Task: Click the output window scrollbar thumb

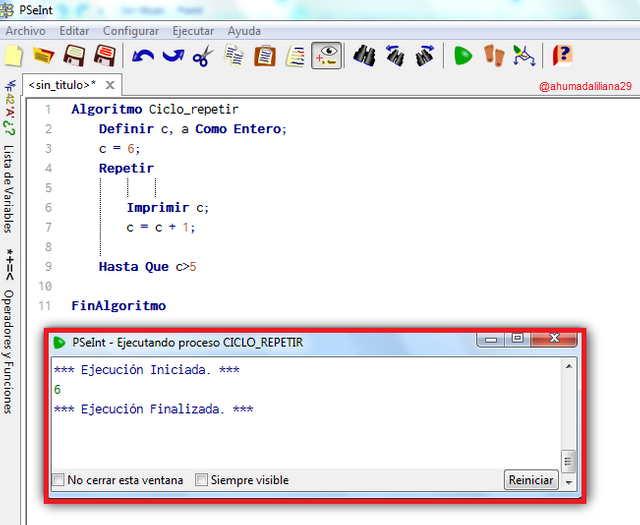Action: click(569, 461)
